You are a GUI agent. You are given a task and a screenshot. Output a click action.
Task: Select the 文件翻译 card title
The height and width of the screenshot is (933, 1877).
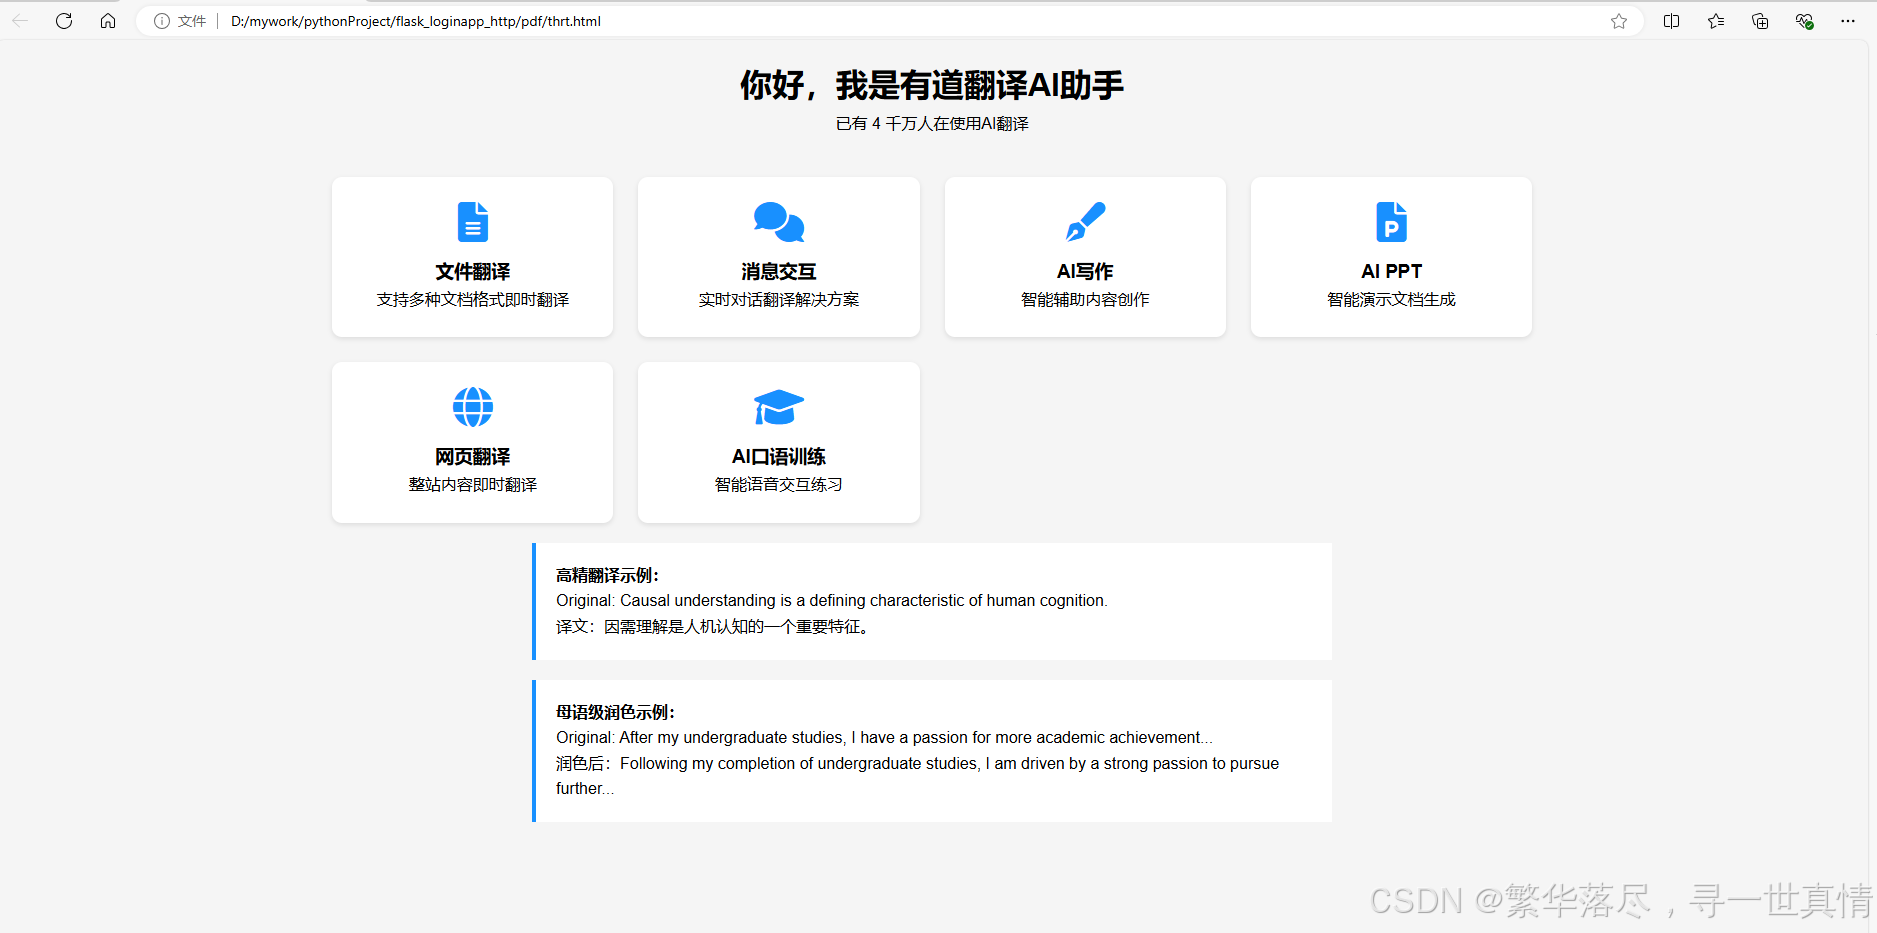pyautogui.click(x=473, y=272)
